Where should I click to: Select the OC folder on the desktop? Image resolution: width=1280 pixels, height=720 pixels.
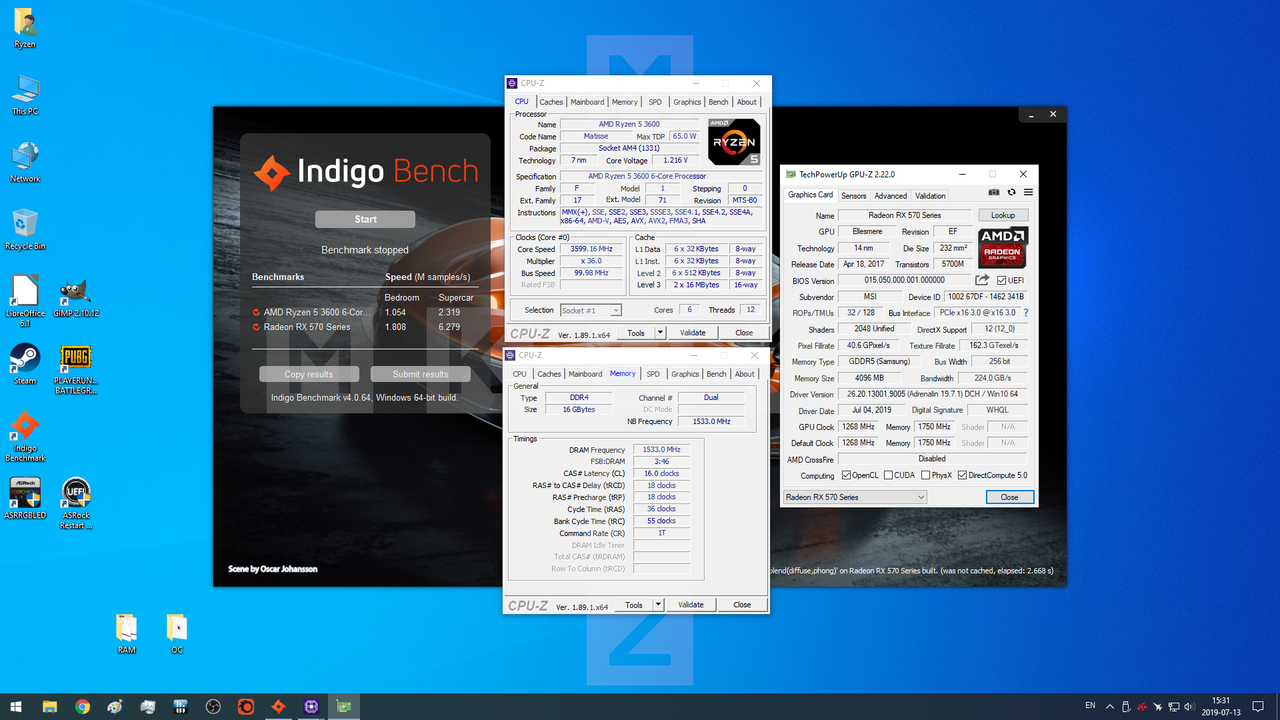pyautogui.click(x=176, y=632)
